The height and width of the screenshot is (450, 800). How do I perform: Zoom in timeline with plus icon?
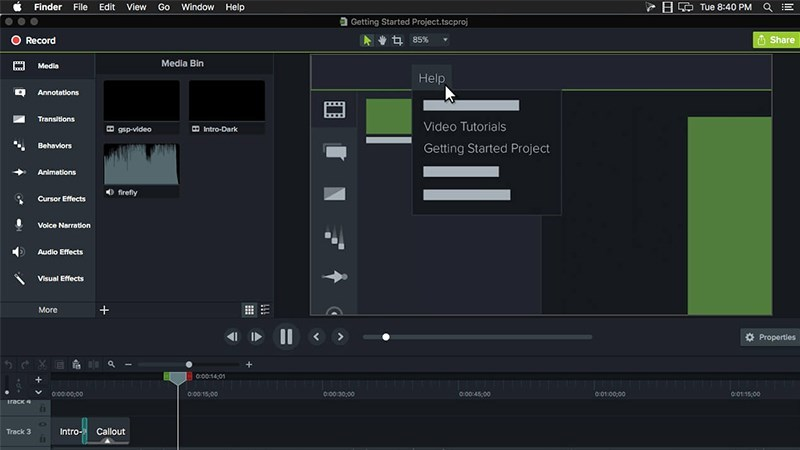click(x=249, y=364)
